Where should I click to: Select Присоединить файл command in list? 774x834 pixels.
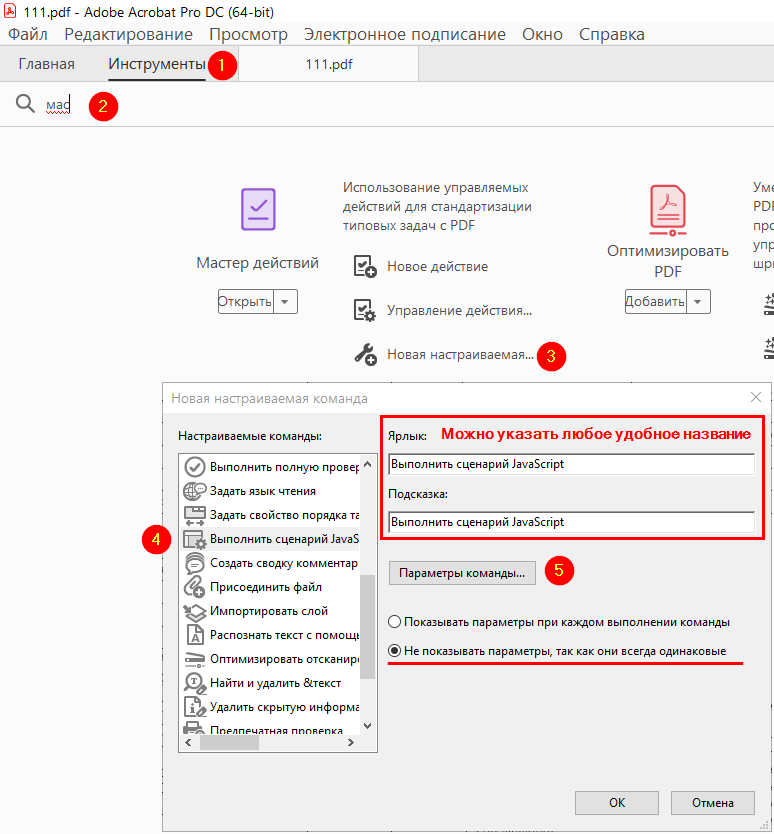point(268,587)
